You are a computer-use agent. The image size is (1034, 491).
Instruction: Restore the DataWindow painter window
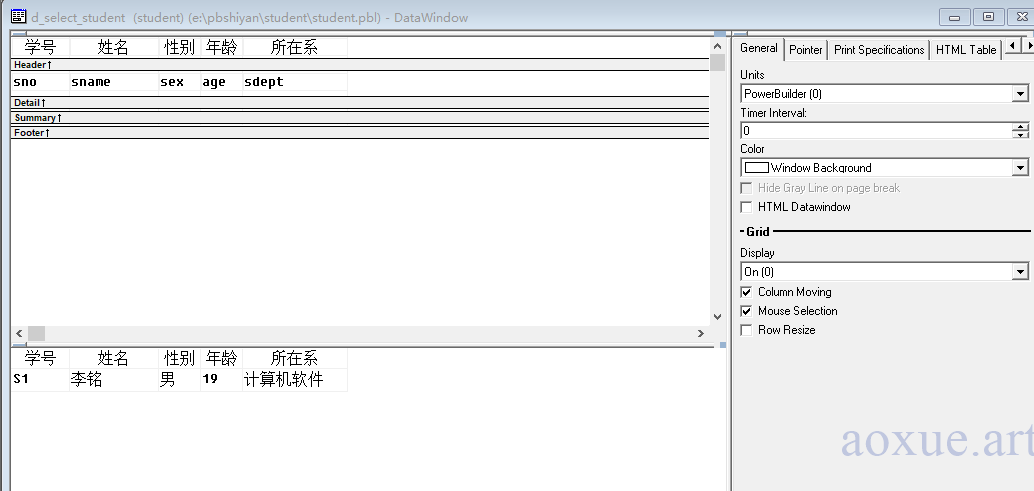[988, 17]
